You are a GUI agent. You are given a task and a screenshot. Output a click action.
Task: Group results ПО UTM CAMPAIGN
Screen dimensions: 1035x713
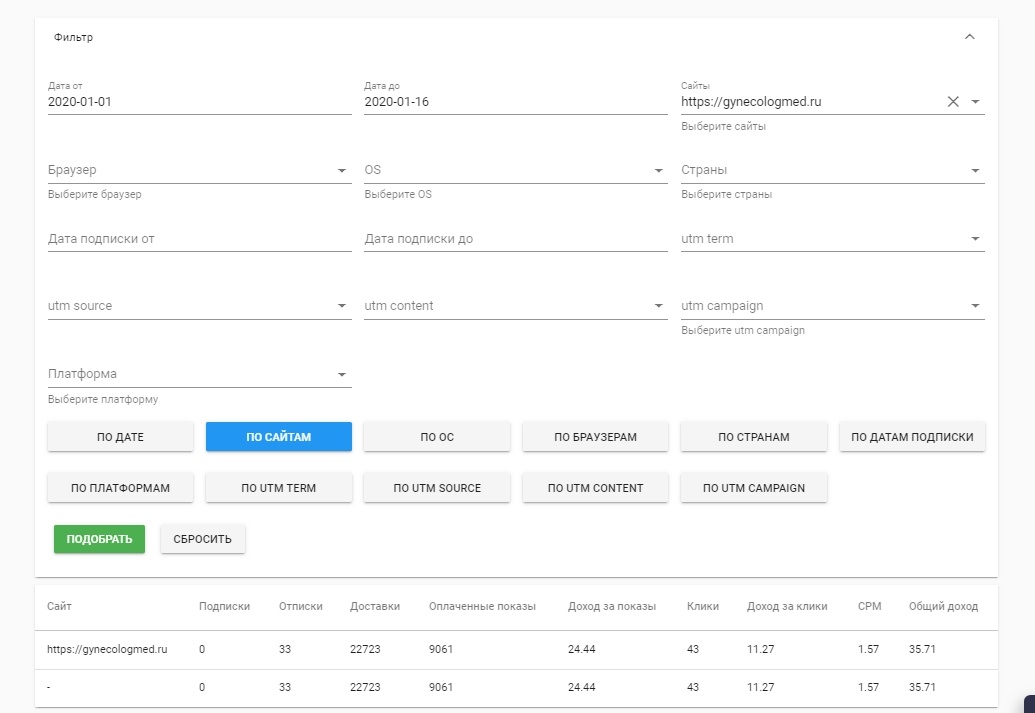754,488
